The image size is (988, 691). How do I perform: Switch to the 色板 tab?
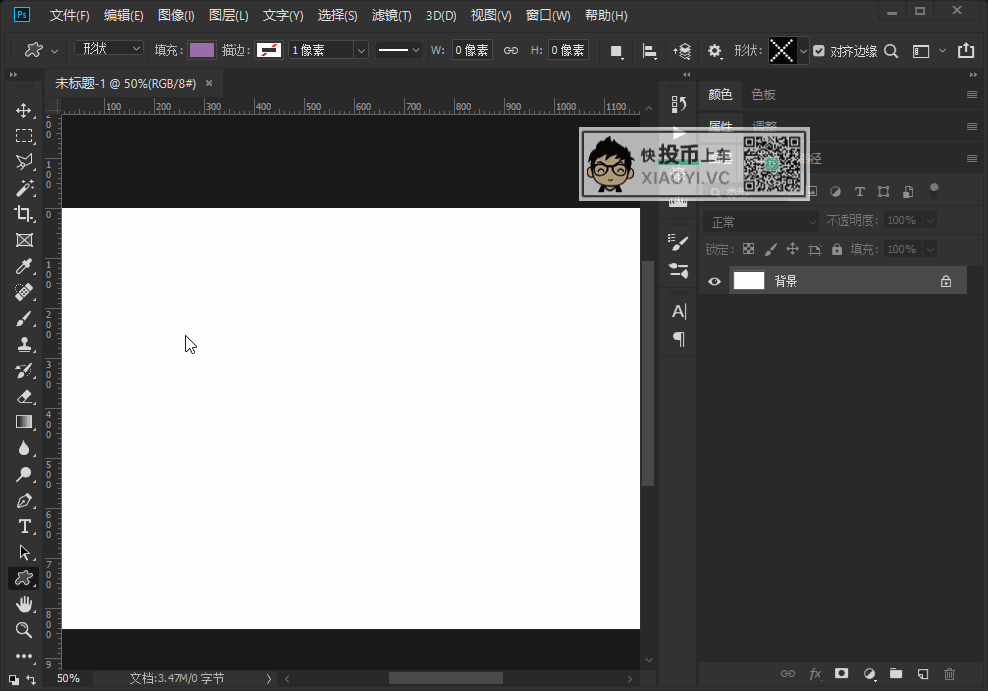763,94
